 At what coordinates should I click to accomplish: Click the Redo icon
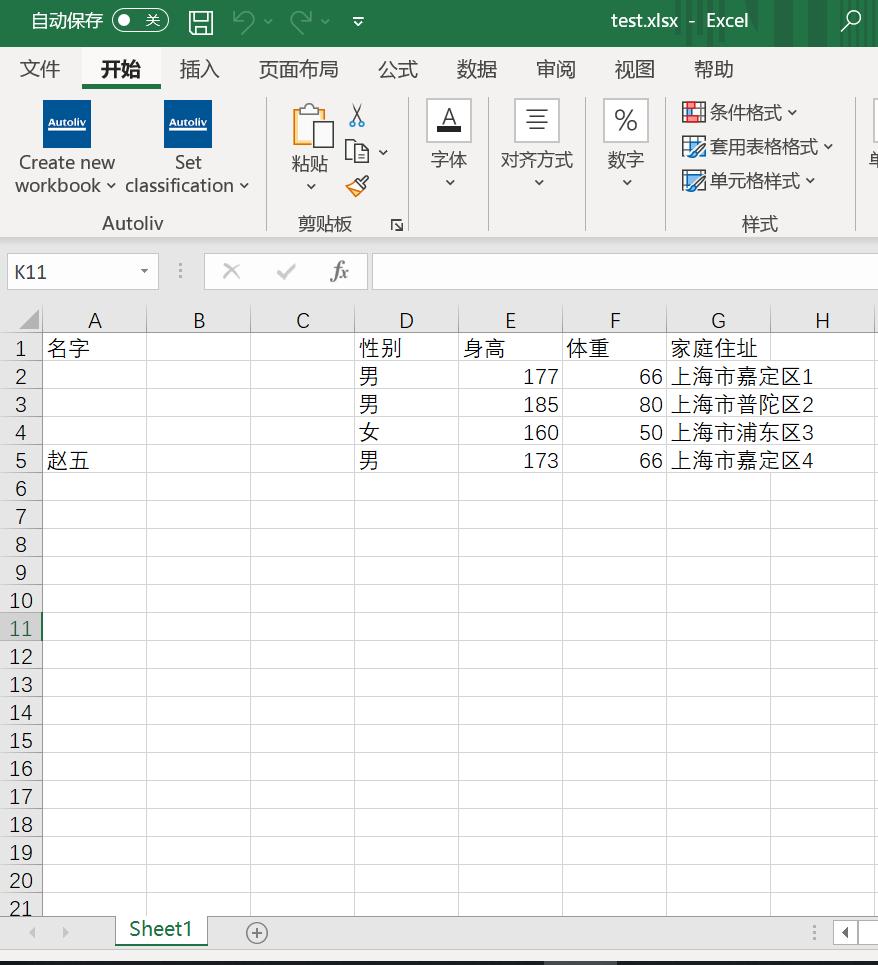pos(302,22)
